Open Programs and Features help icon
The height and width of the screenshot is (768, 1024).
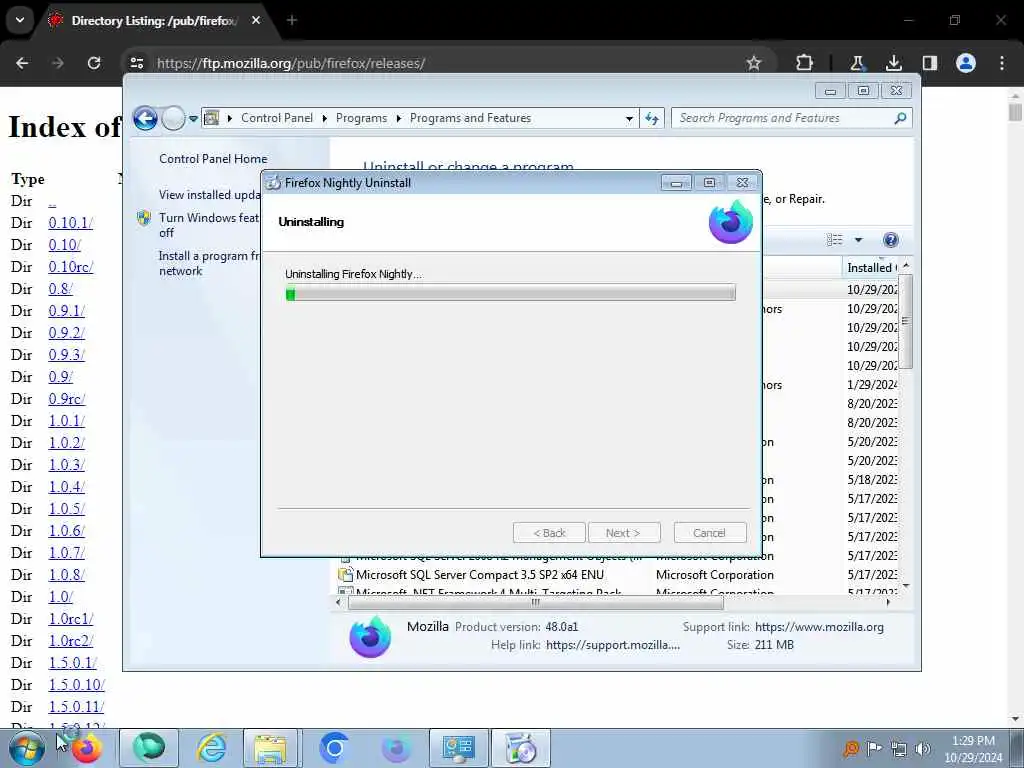pyautogui.click(x=890, y=240)
